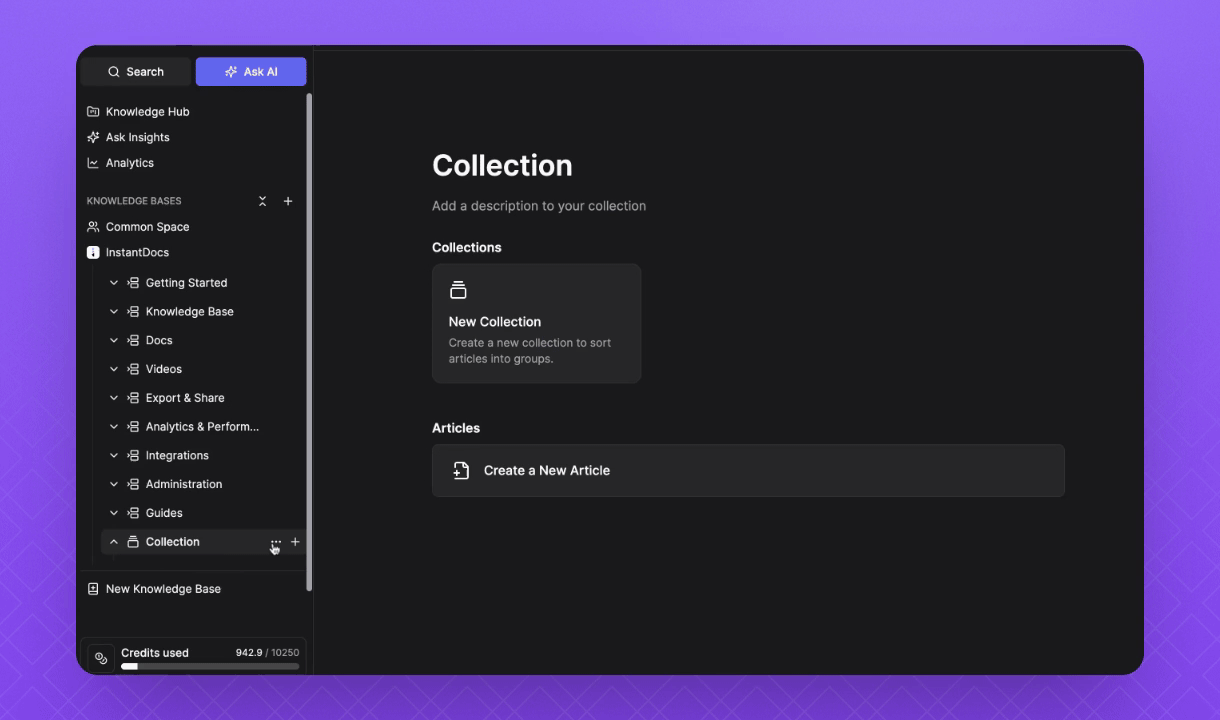Open the Search button
The image size is (1220, 720).
coord(135,72)
